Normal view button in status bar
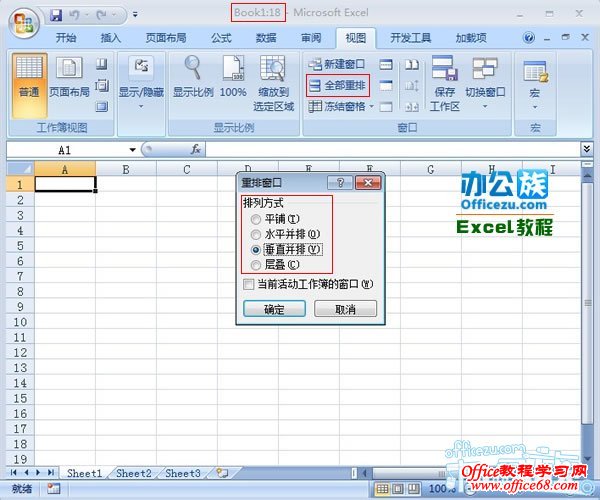 pos(382,489)
